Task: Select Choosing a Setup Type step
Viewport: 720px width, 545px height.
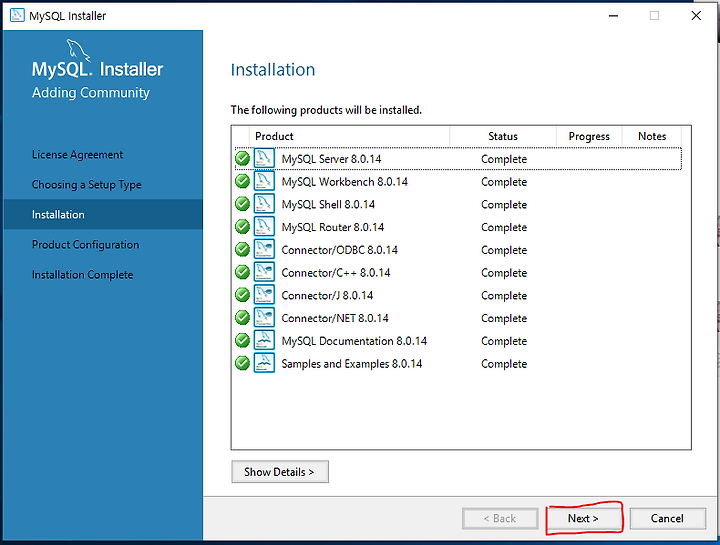Action: [x=86, y=185]
